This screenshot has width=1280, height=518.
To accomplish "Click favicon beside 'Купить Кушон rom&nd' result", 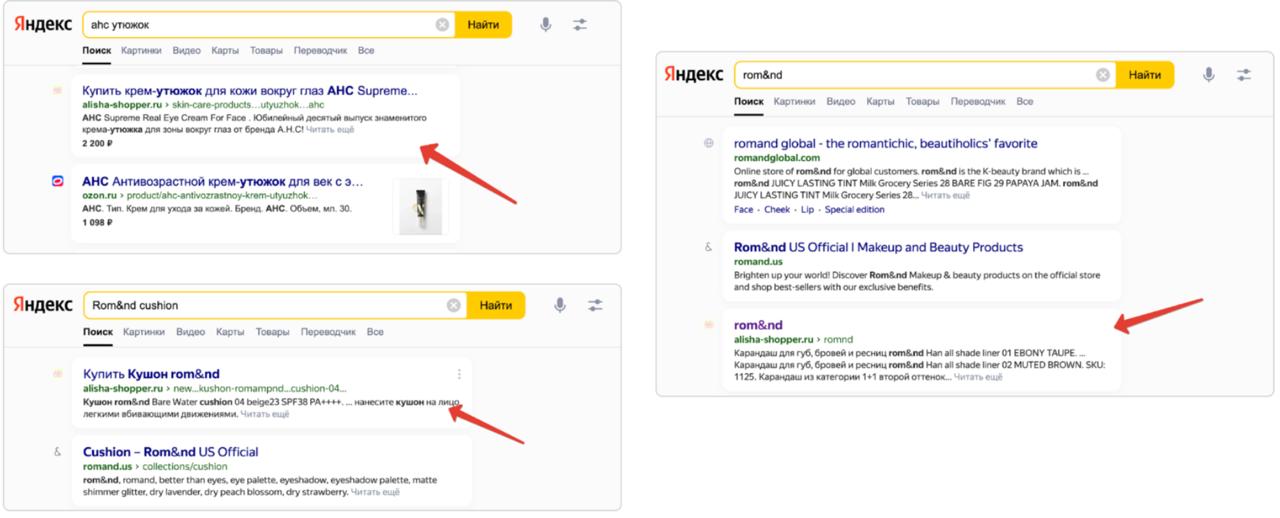I will [57, 374].
